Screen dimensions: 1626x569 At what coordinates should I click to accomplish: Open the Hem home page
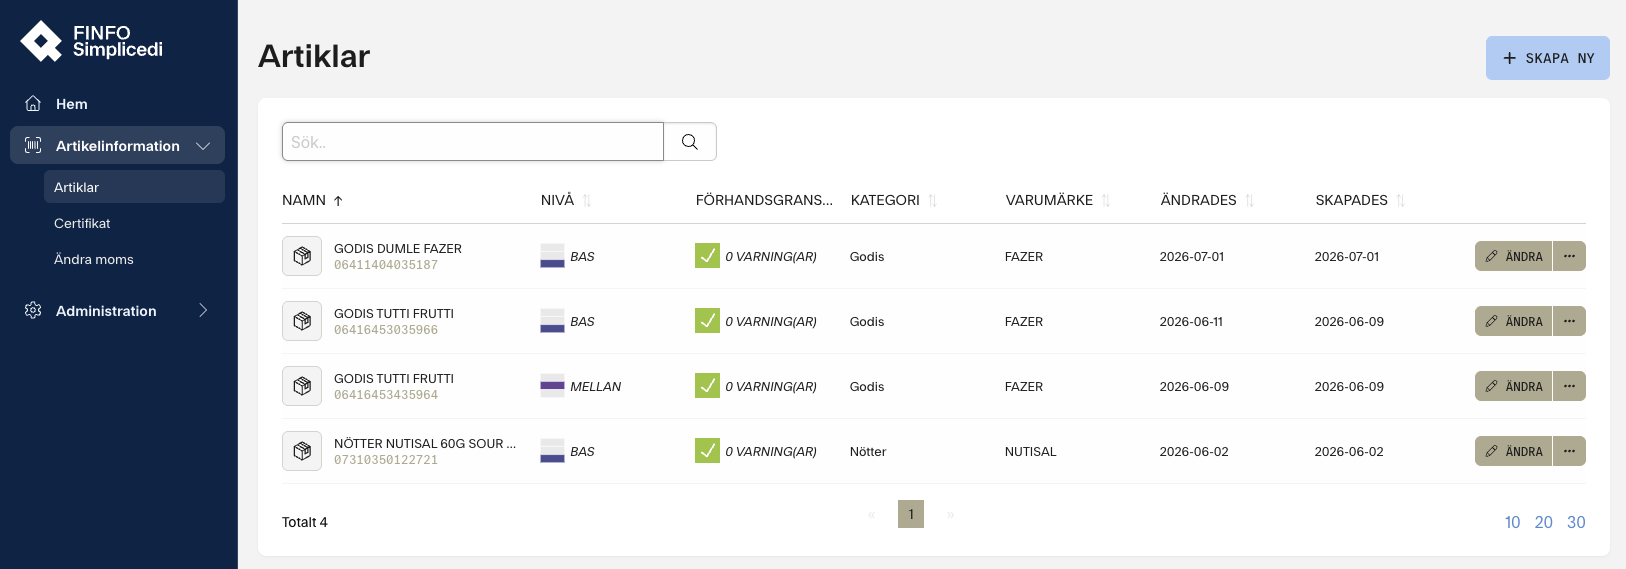click(72, 104)
